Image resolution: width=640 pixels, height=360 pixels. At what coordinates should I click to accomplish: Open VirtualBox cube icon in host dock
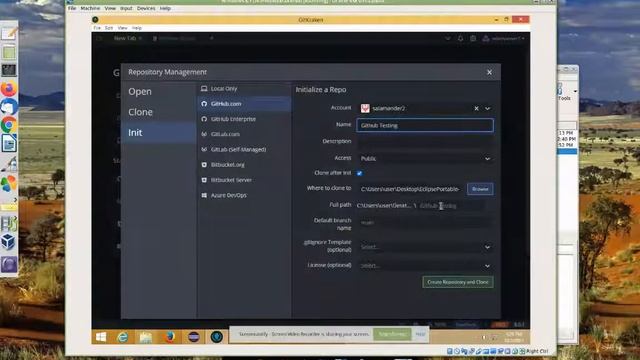[x=9, y=242]
